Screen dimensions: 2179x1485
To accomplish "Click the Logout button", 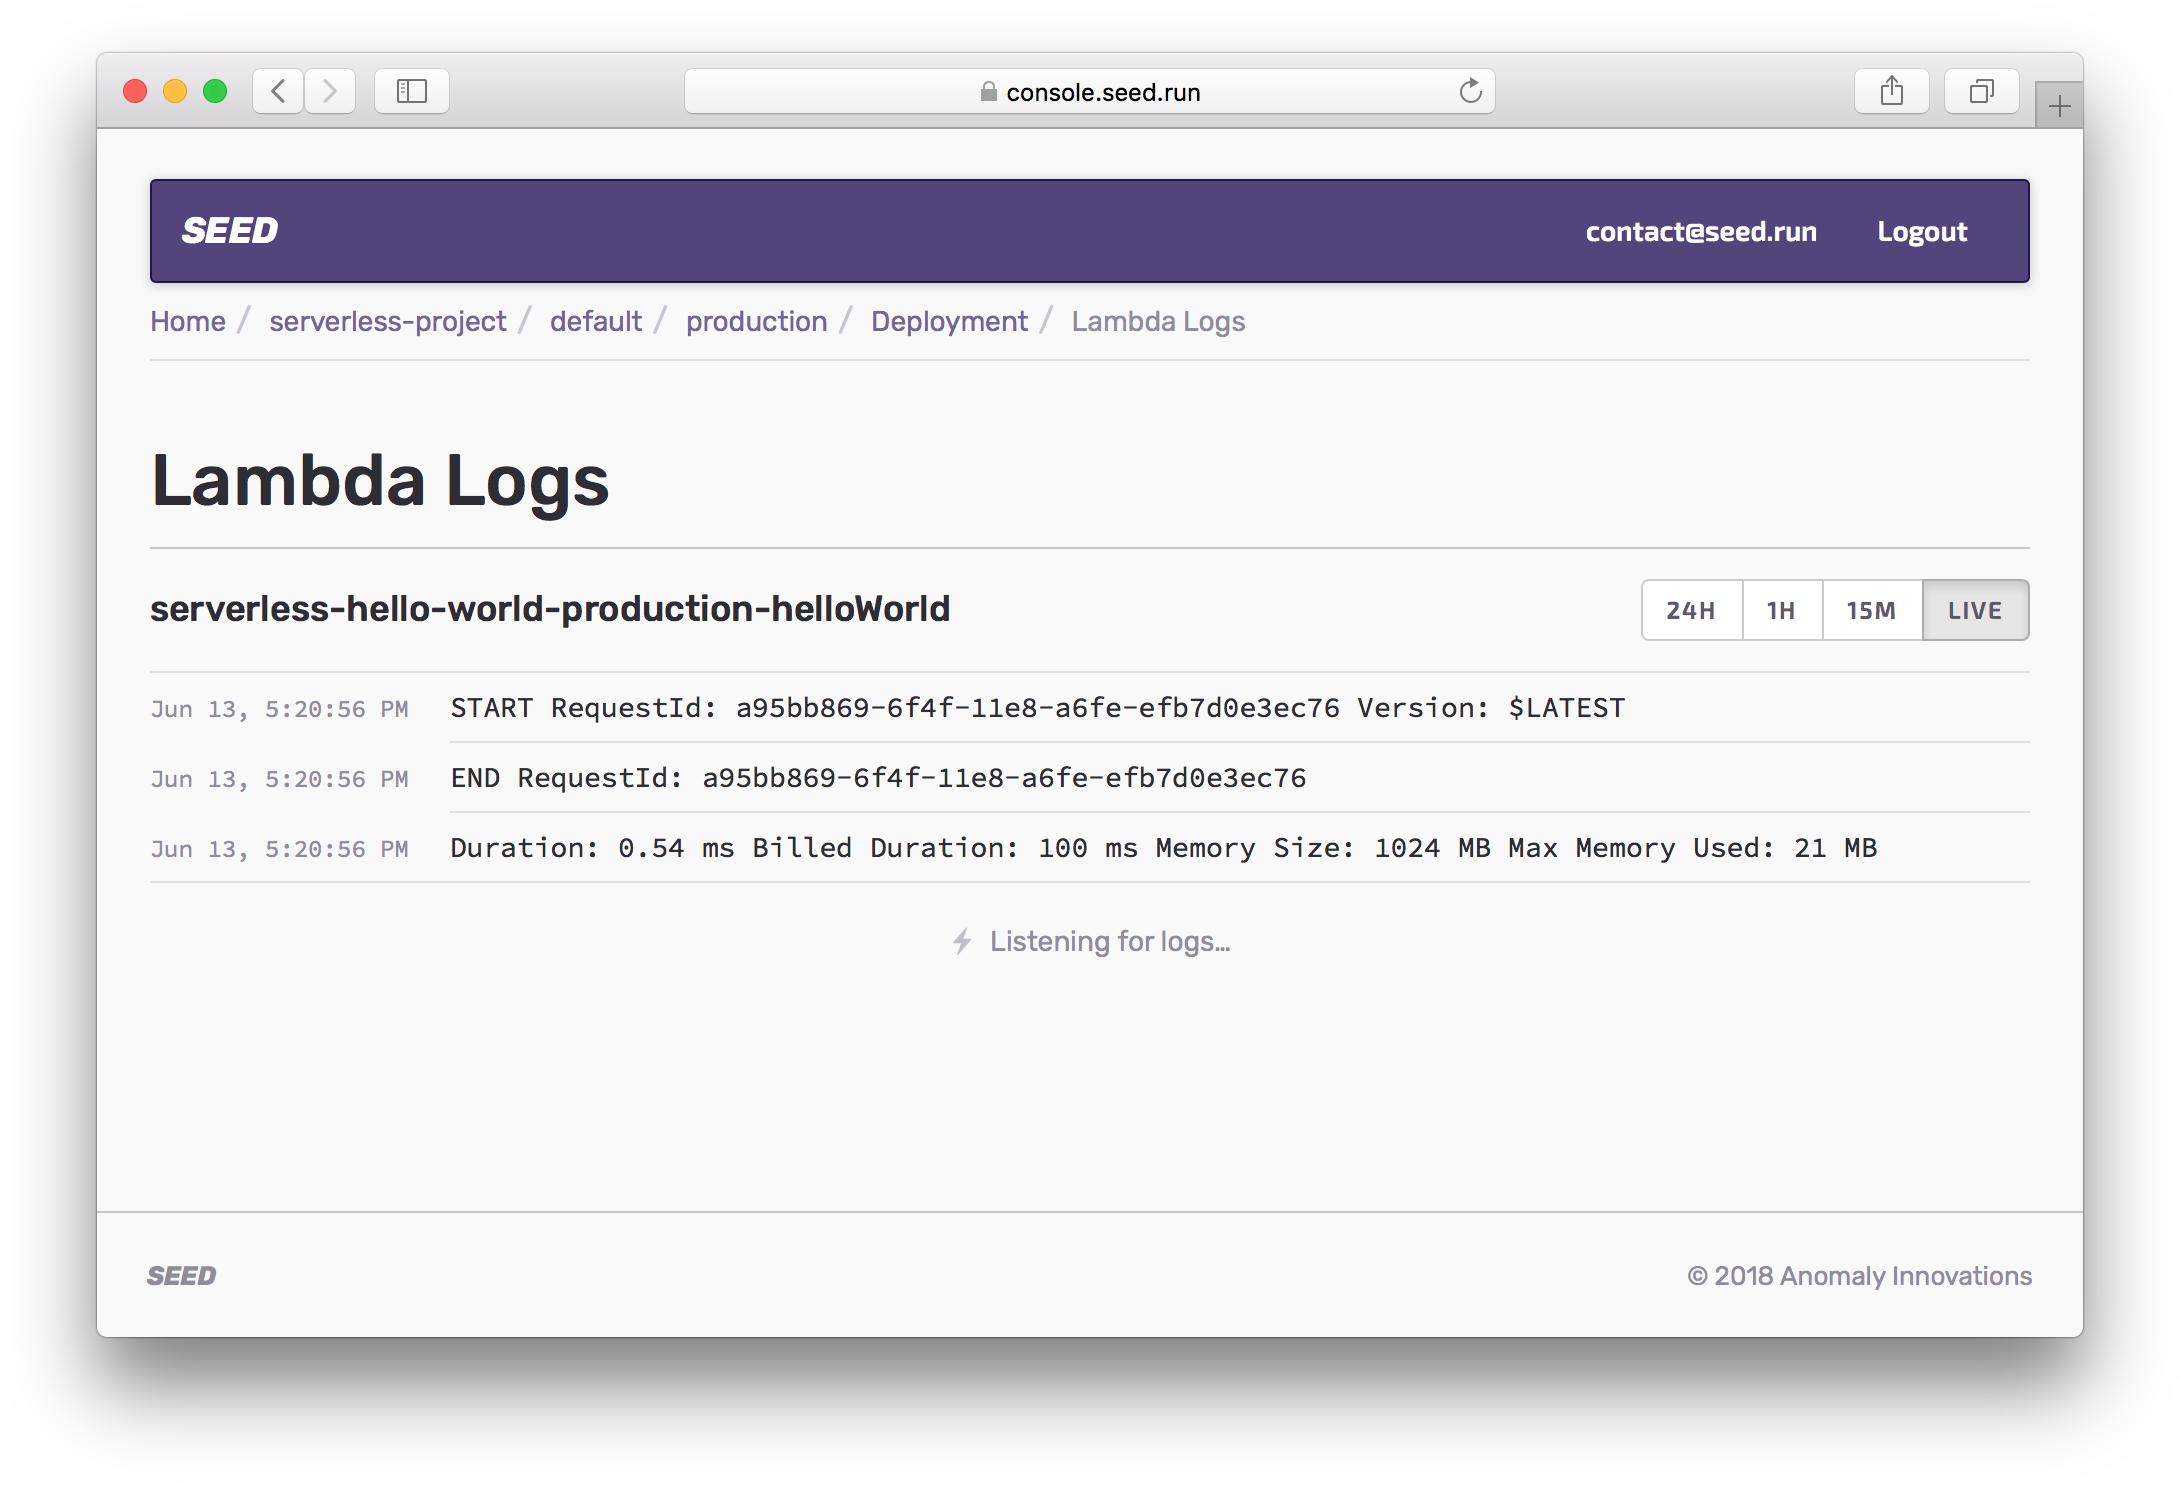I will pyautogui.click(x=1922, y=231).
